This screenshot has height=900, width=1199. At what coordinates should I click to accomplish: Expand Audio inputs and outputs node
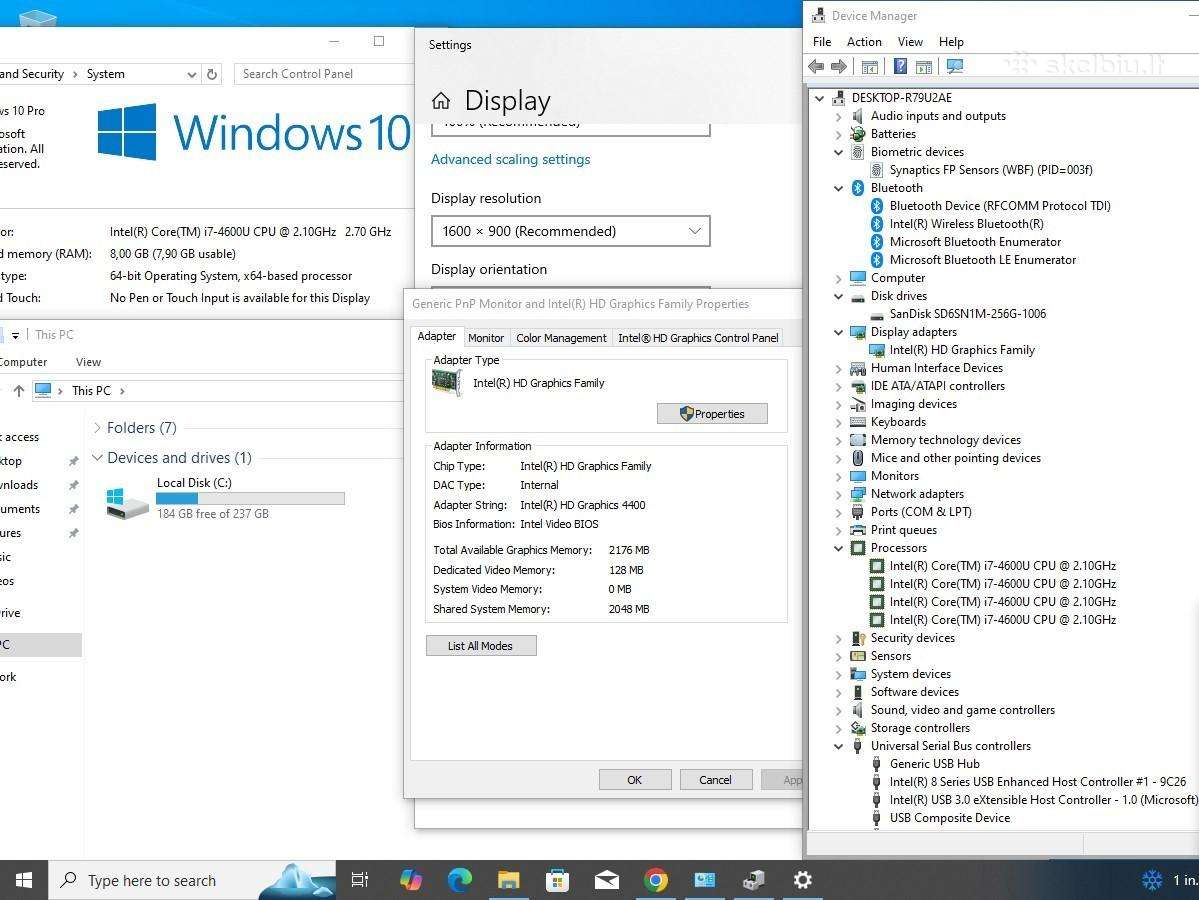coord(839,116)
